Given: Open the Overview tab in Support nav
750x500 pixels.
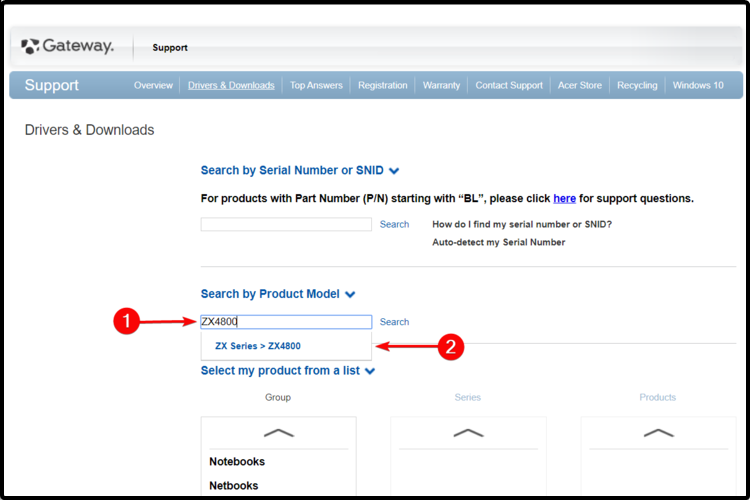Looking at the screenshot, I should (153, 85).
